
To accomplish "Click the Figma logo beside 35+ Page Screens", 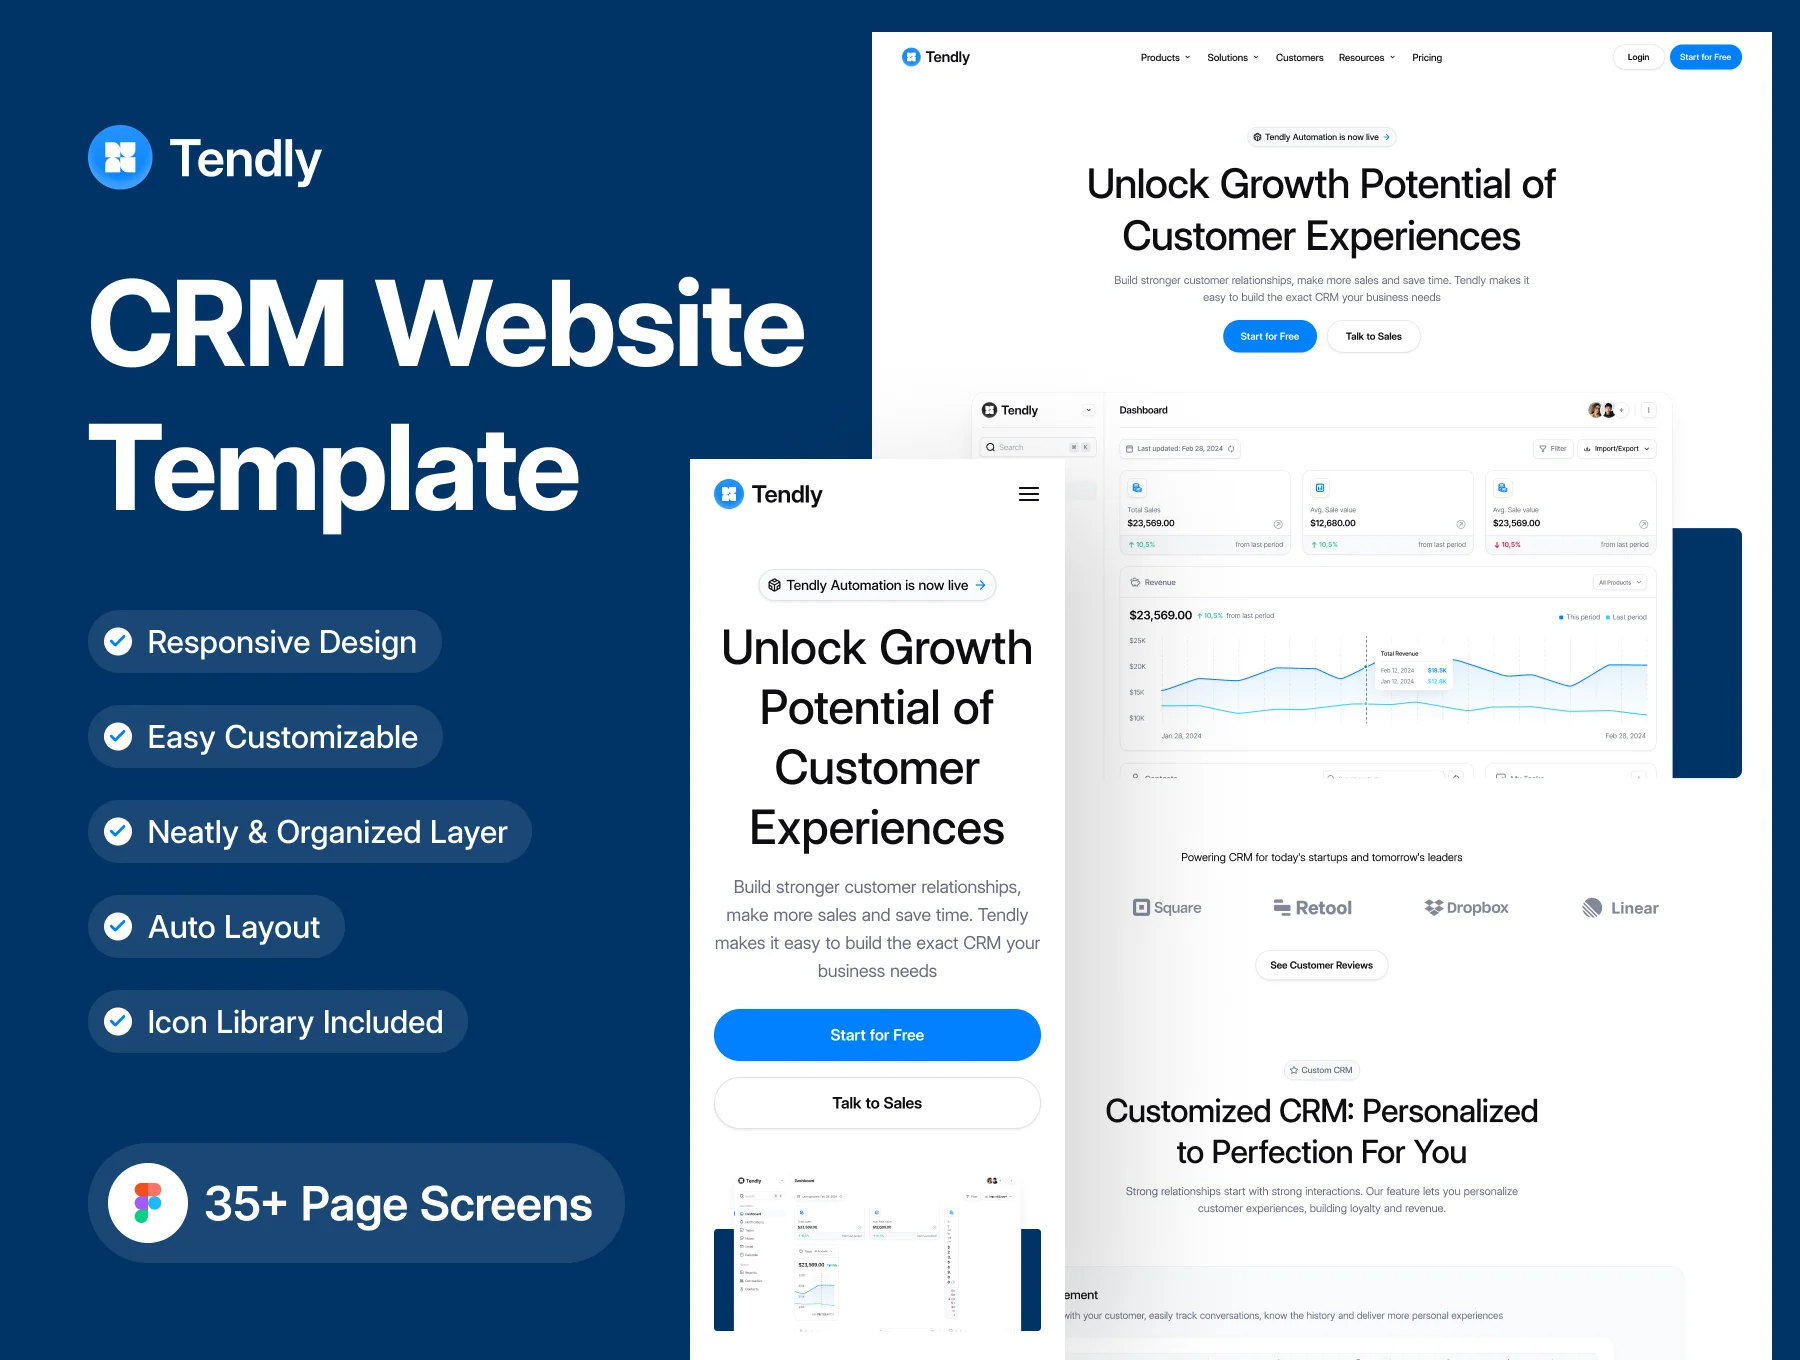I will point(148,1203).
